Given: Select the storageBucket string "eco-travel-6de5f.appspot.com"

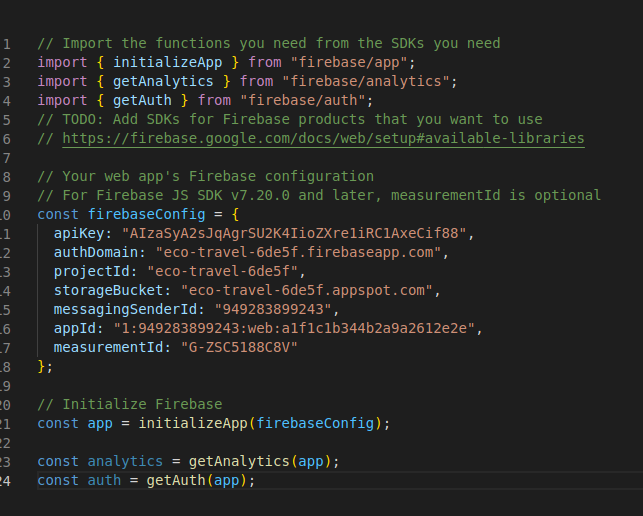Looking at the screenshot, I should 311,290.
